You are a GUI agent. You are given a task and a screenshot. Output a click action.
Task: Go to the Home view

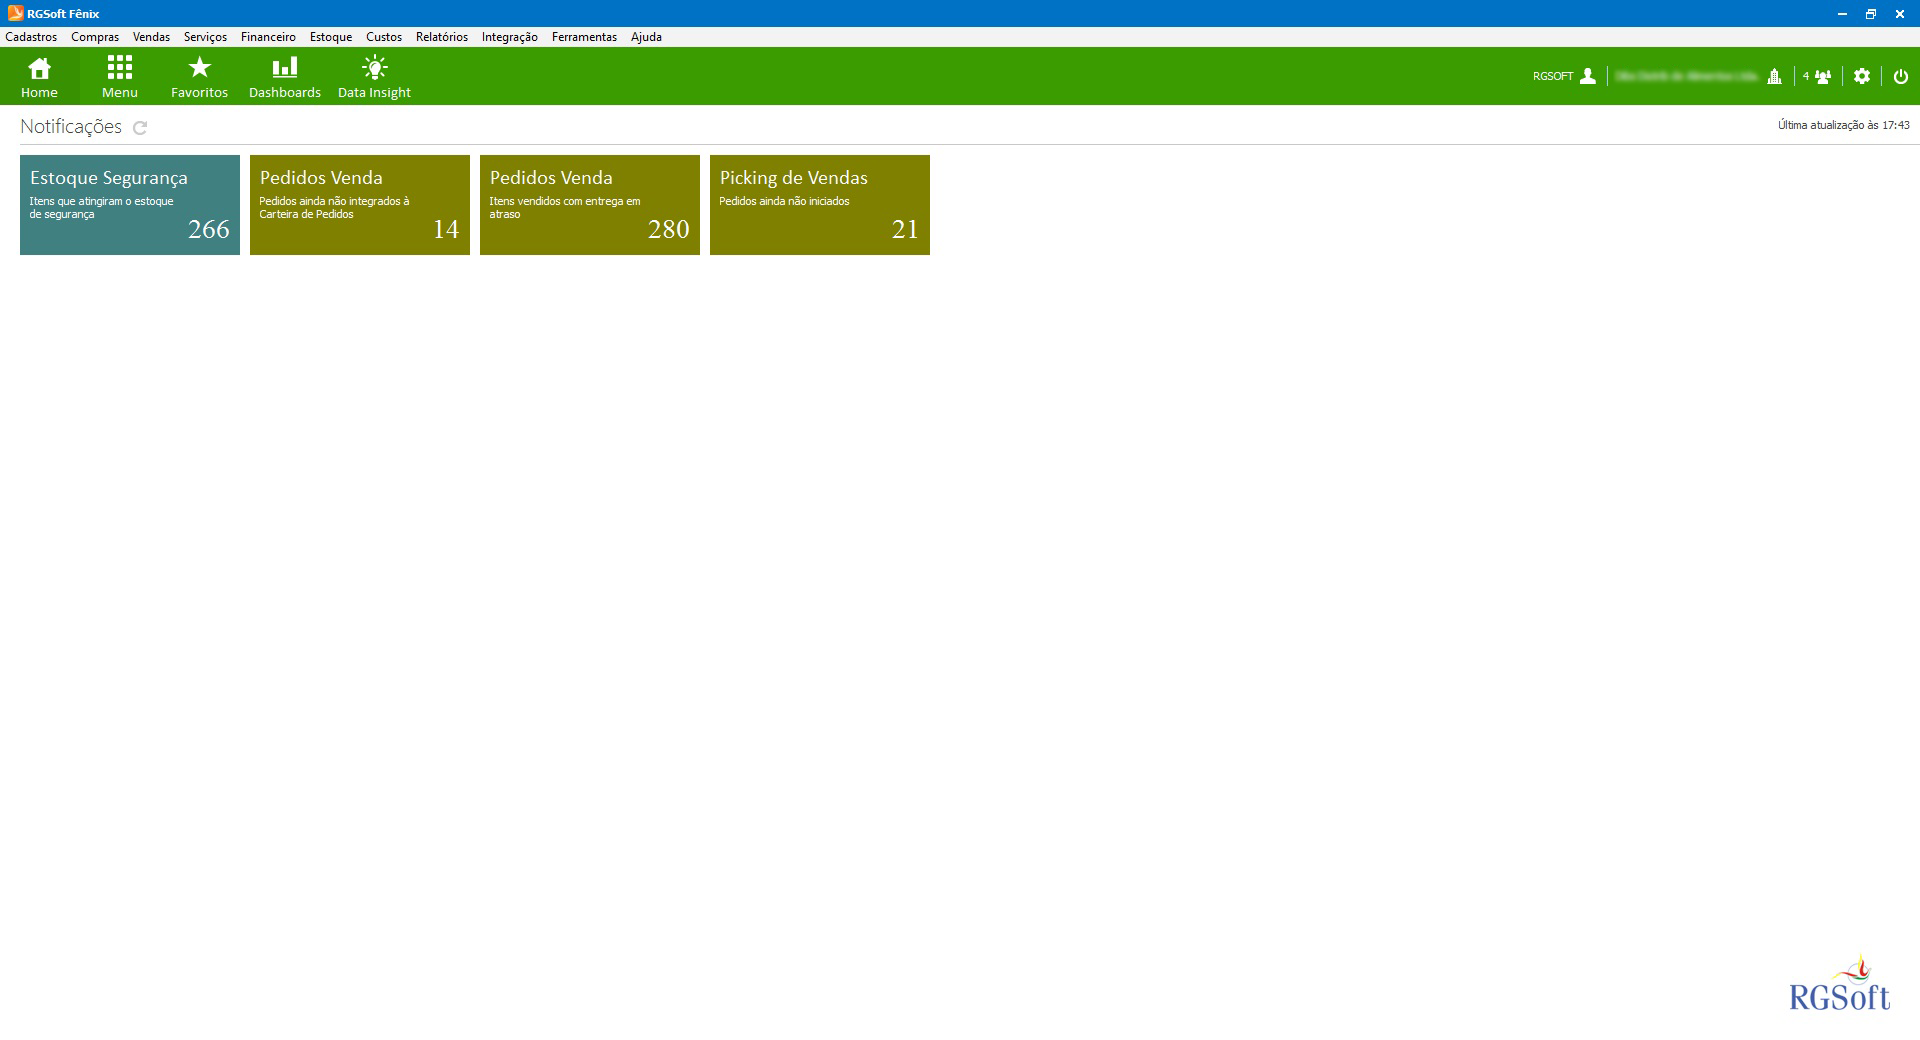point(39,77)
